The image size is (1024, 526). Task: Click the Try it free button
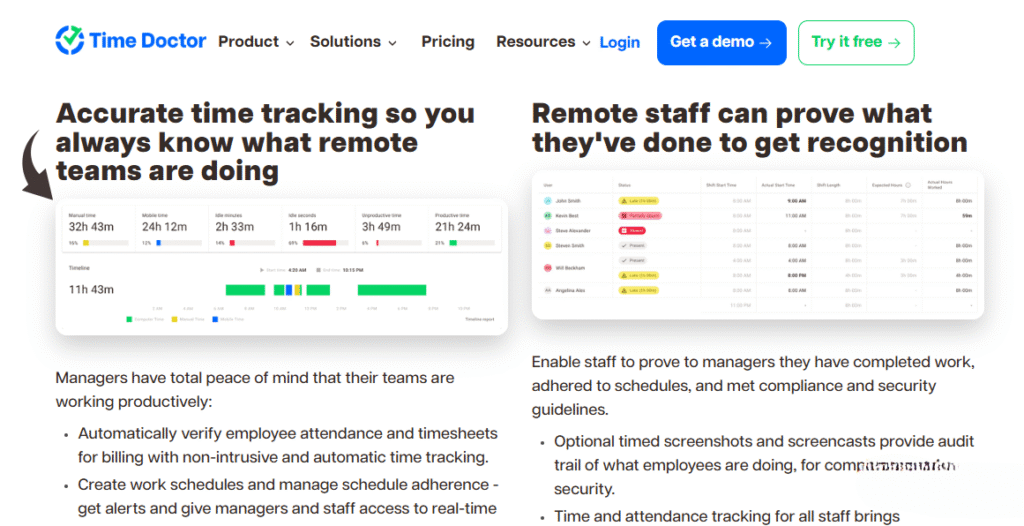tap(855, 42)
